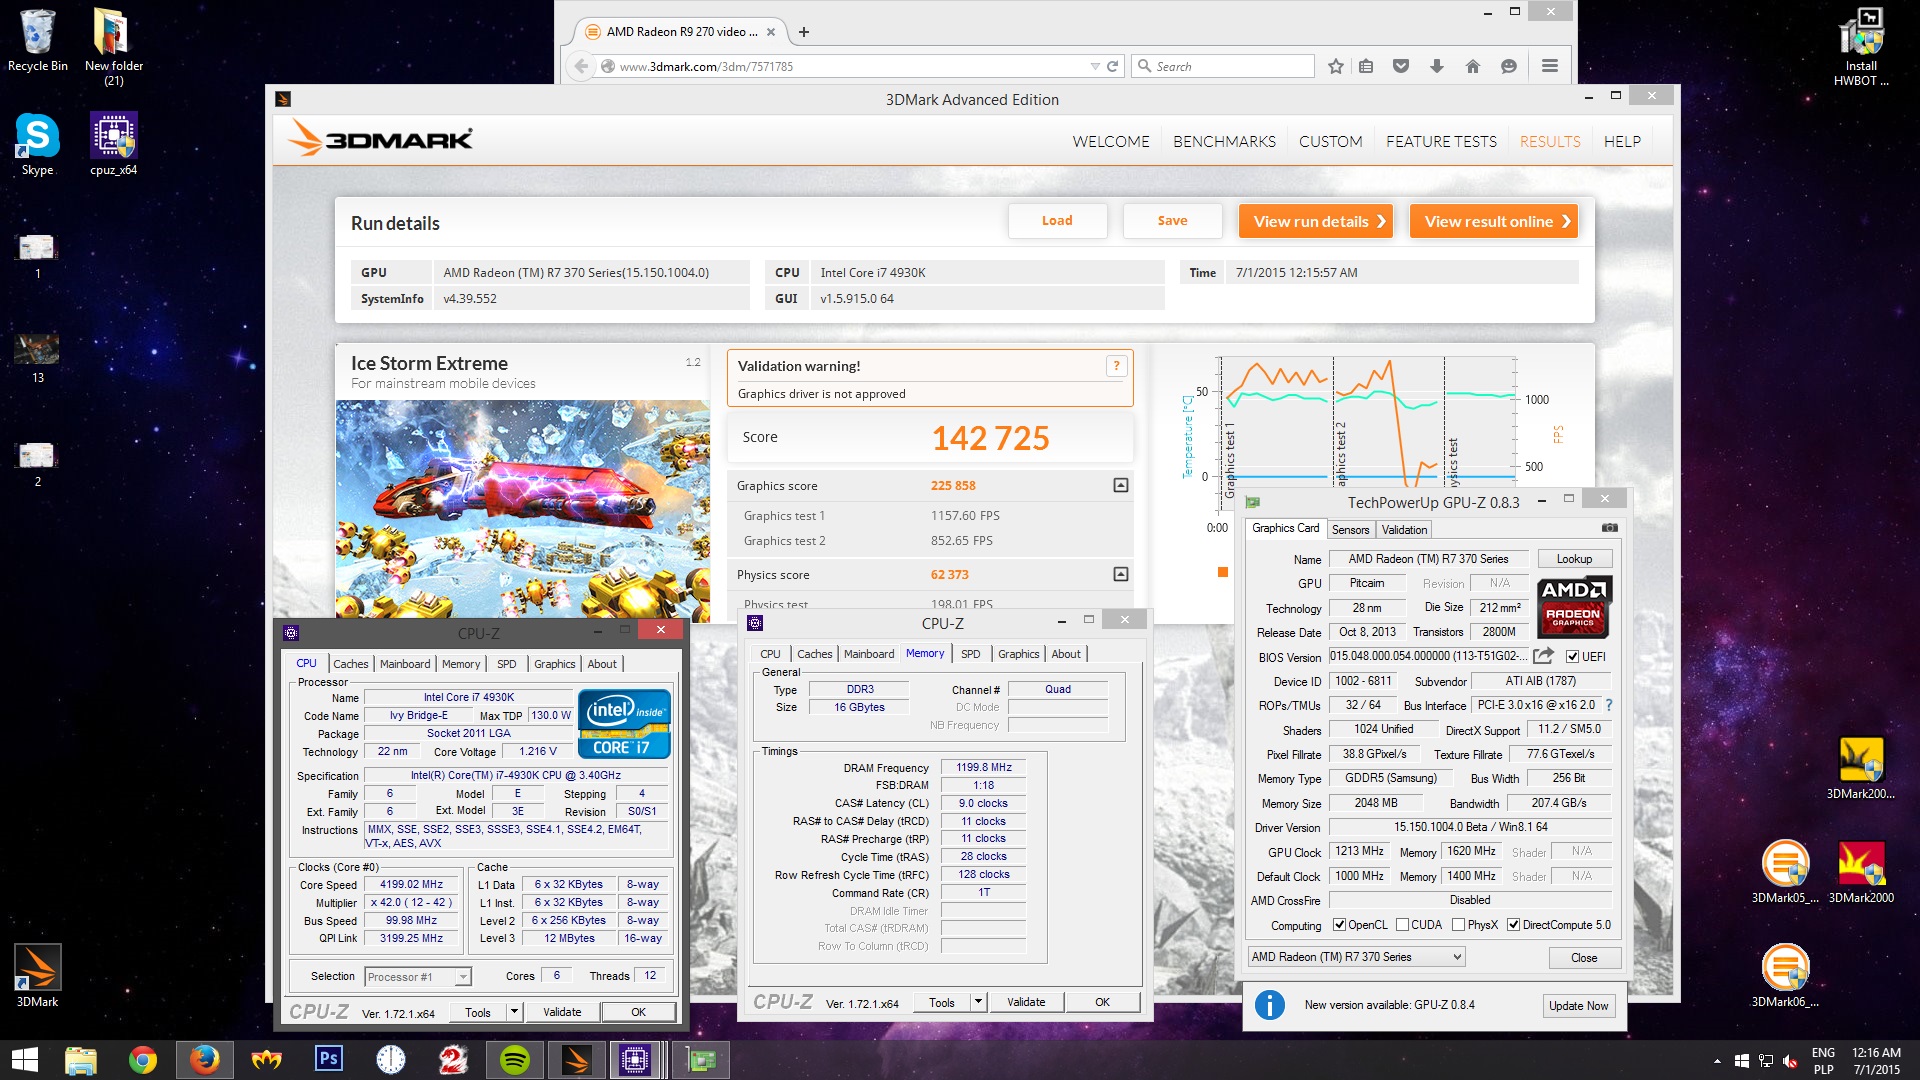Open the browser hamburger menu
Screen dimensions: 1920x1080
tap(1550, 66)
